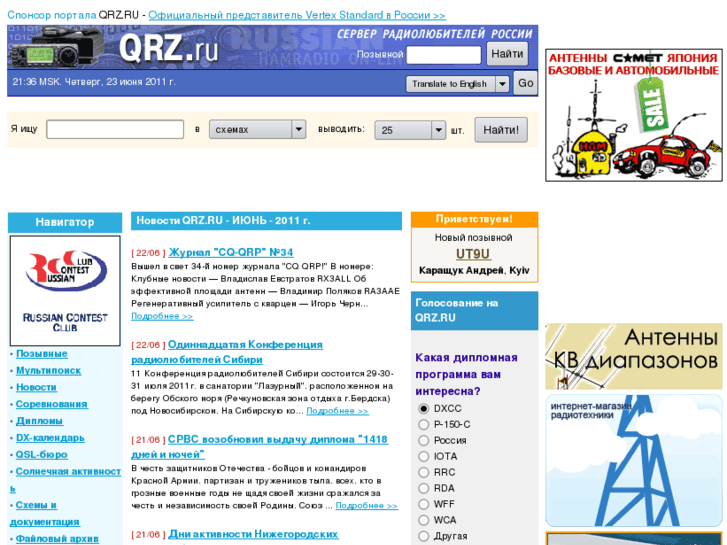The height and width of the screenshot is (545, 727).
Task: Open the 'Журнал CQ-QRP №34' news headline
Action: [x=231, y=252]
